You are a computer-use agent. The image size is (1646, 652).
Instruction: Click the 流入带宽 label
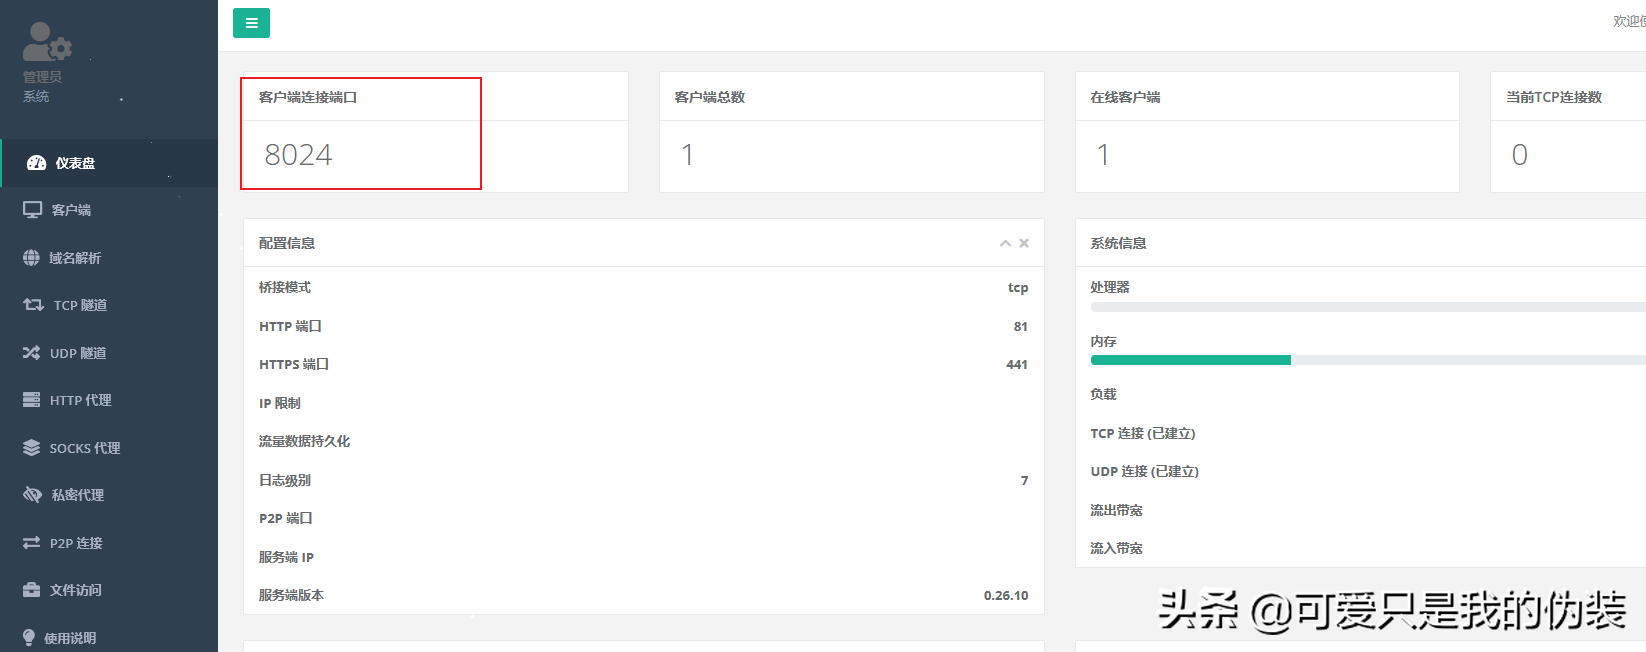[1116, 548]
